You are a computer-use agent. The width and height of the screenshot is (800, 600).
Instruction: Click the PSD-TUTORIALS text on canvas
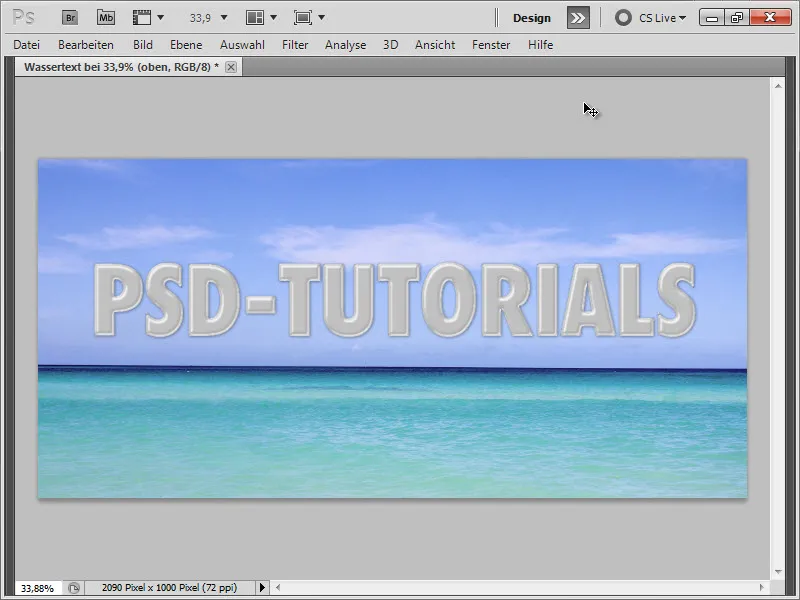pos(394,300)
